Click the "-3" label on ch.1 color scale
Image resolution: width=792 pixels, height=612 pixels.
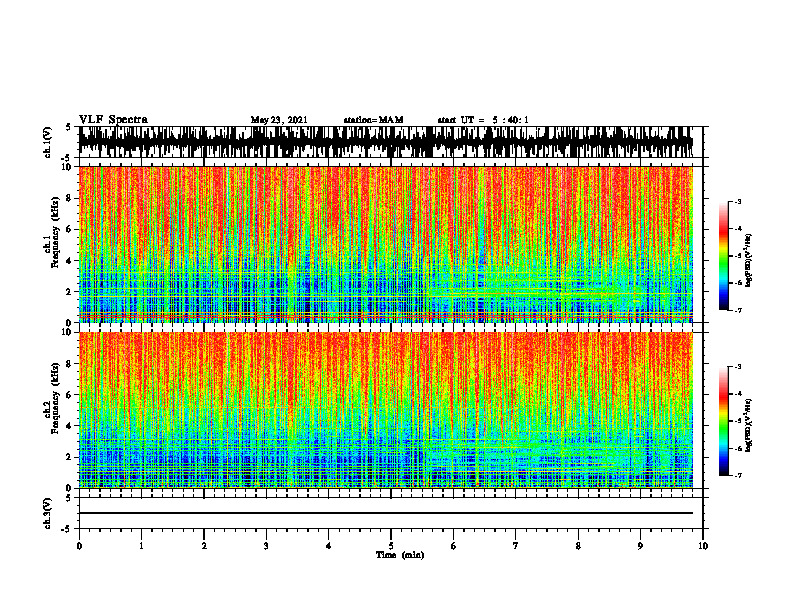[738, 202]
